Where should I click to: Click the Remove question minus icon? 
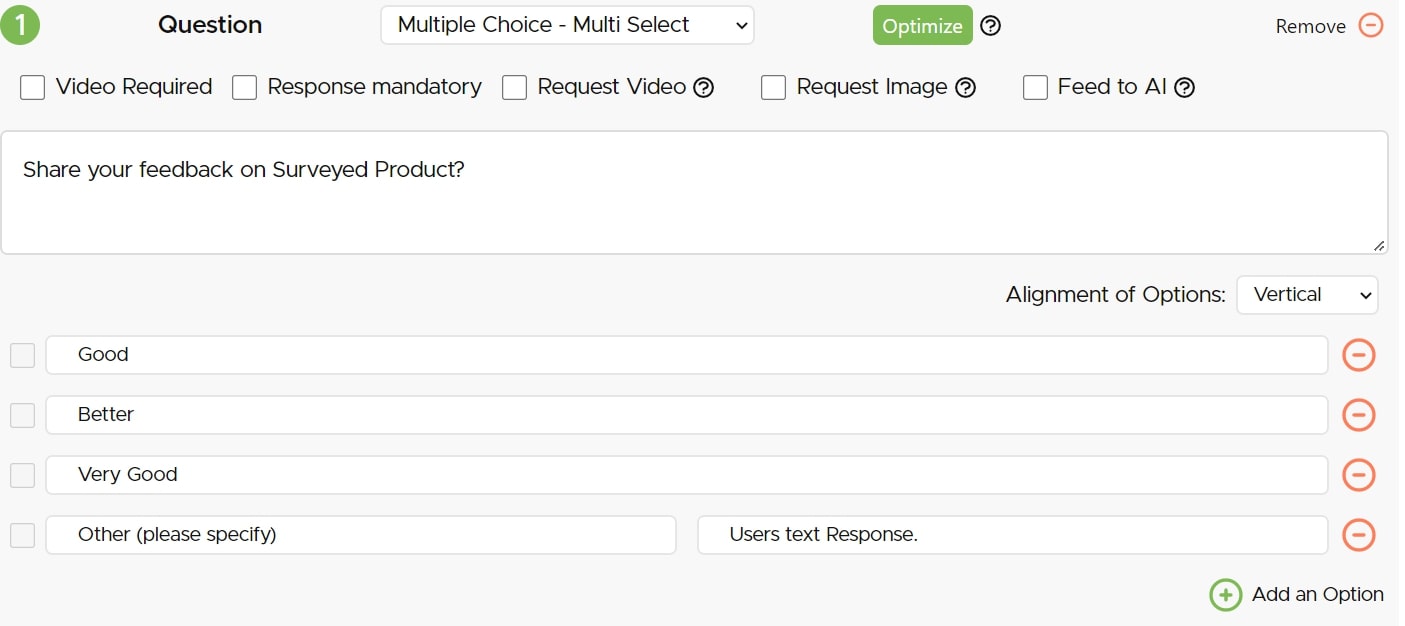[x=1371, y=26]
